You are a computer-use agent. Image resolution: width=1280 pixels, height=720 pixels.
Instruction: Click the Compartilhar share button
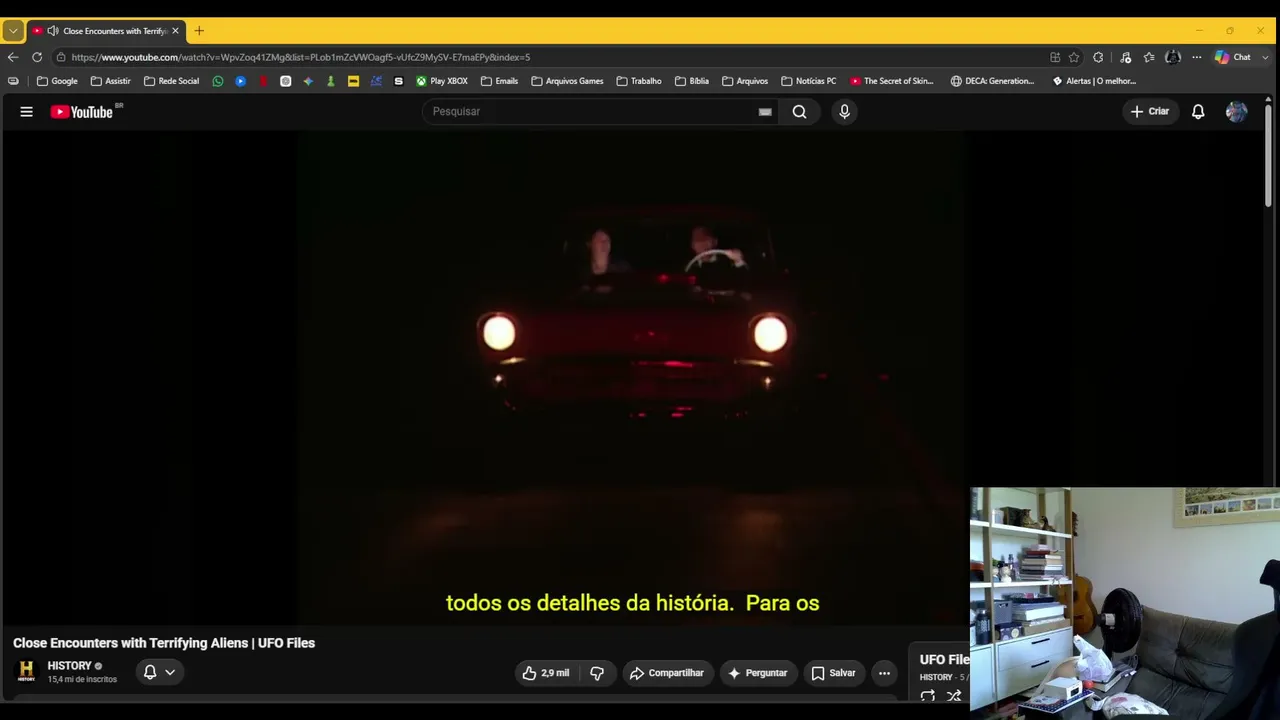(x=667, y=673)
